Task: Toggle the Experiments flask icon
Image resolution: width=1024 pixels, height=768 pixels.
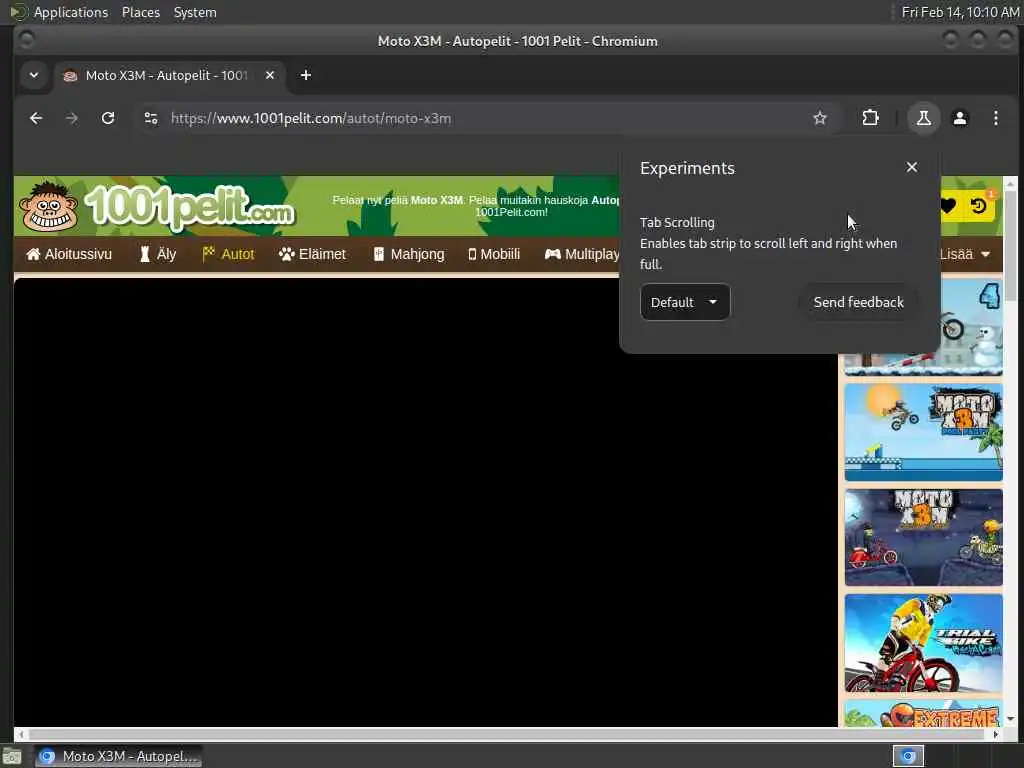Action: click(x=923, y=118)
